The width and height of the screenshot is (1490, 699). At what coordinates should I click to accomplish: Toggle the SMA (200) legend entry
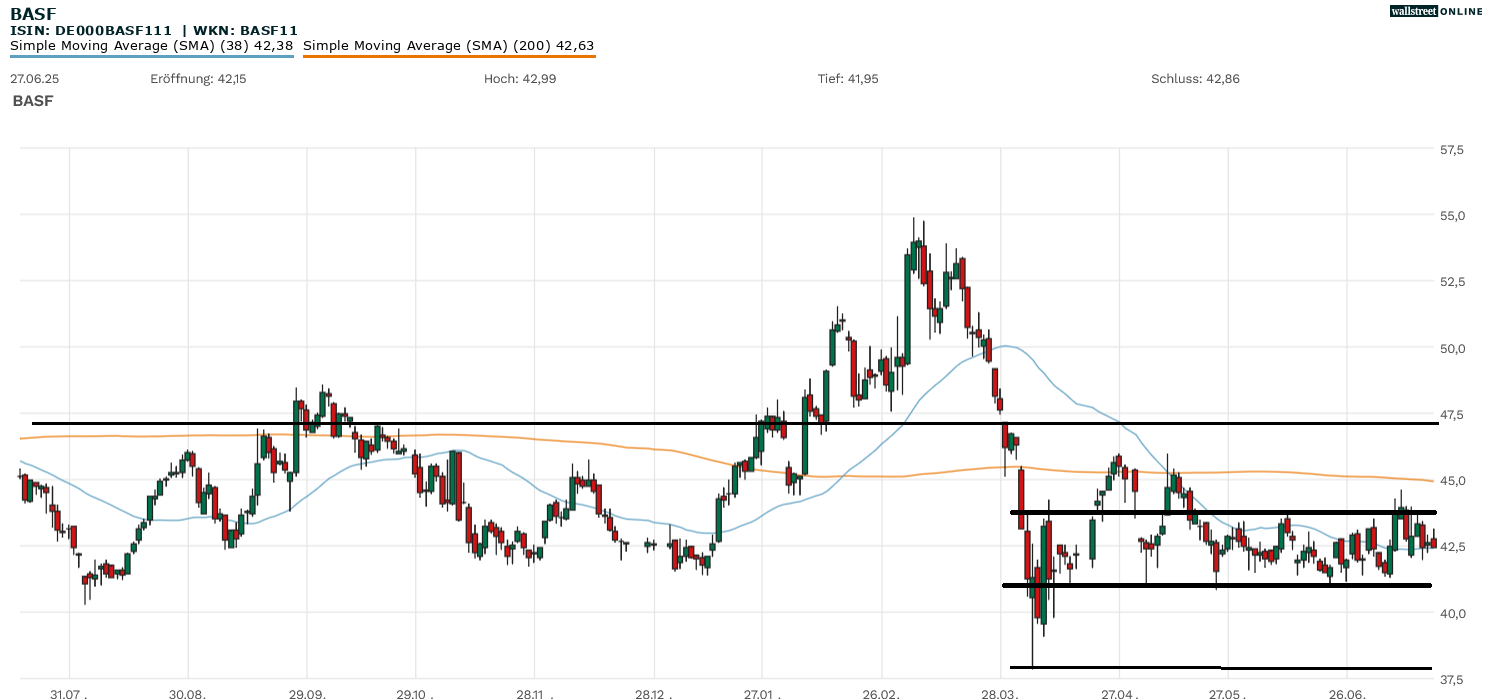point(448,45)
